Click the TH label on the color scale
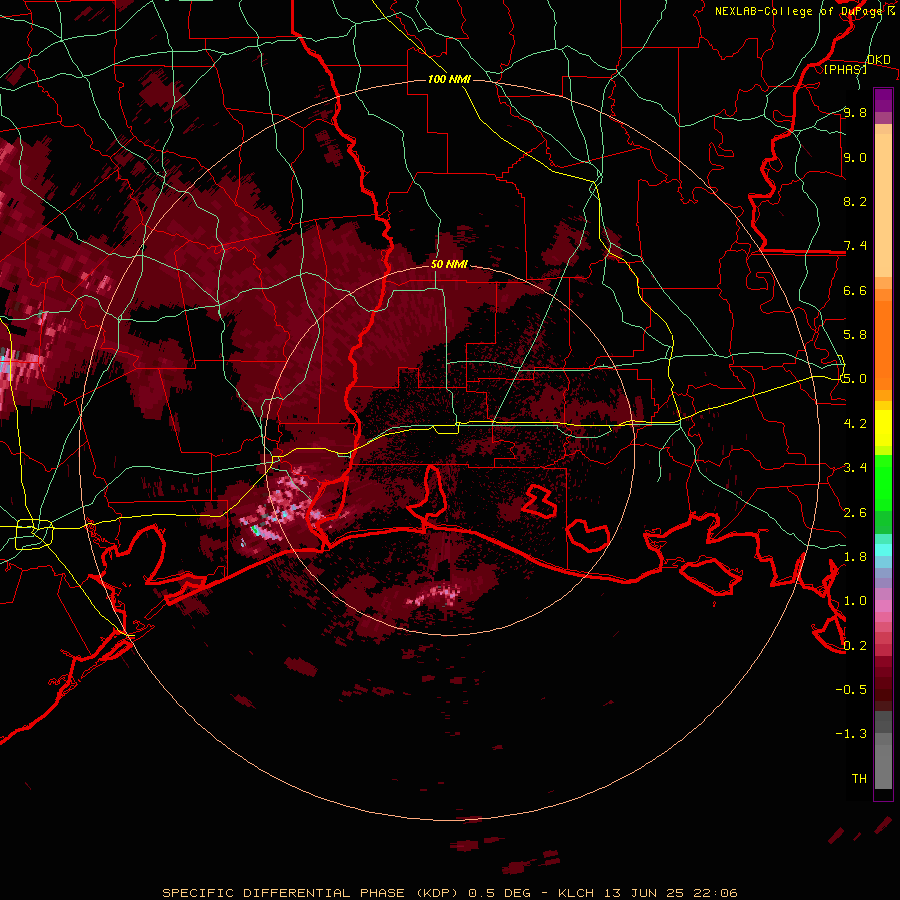The image size is (900, 900). 859,779
